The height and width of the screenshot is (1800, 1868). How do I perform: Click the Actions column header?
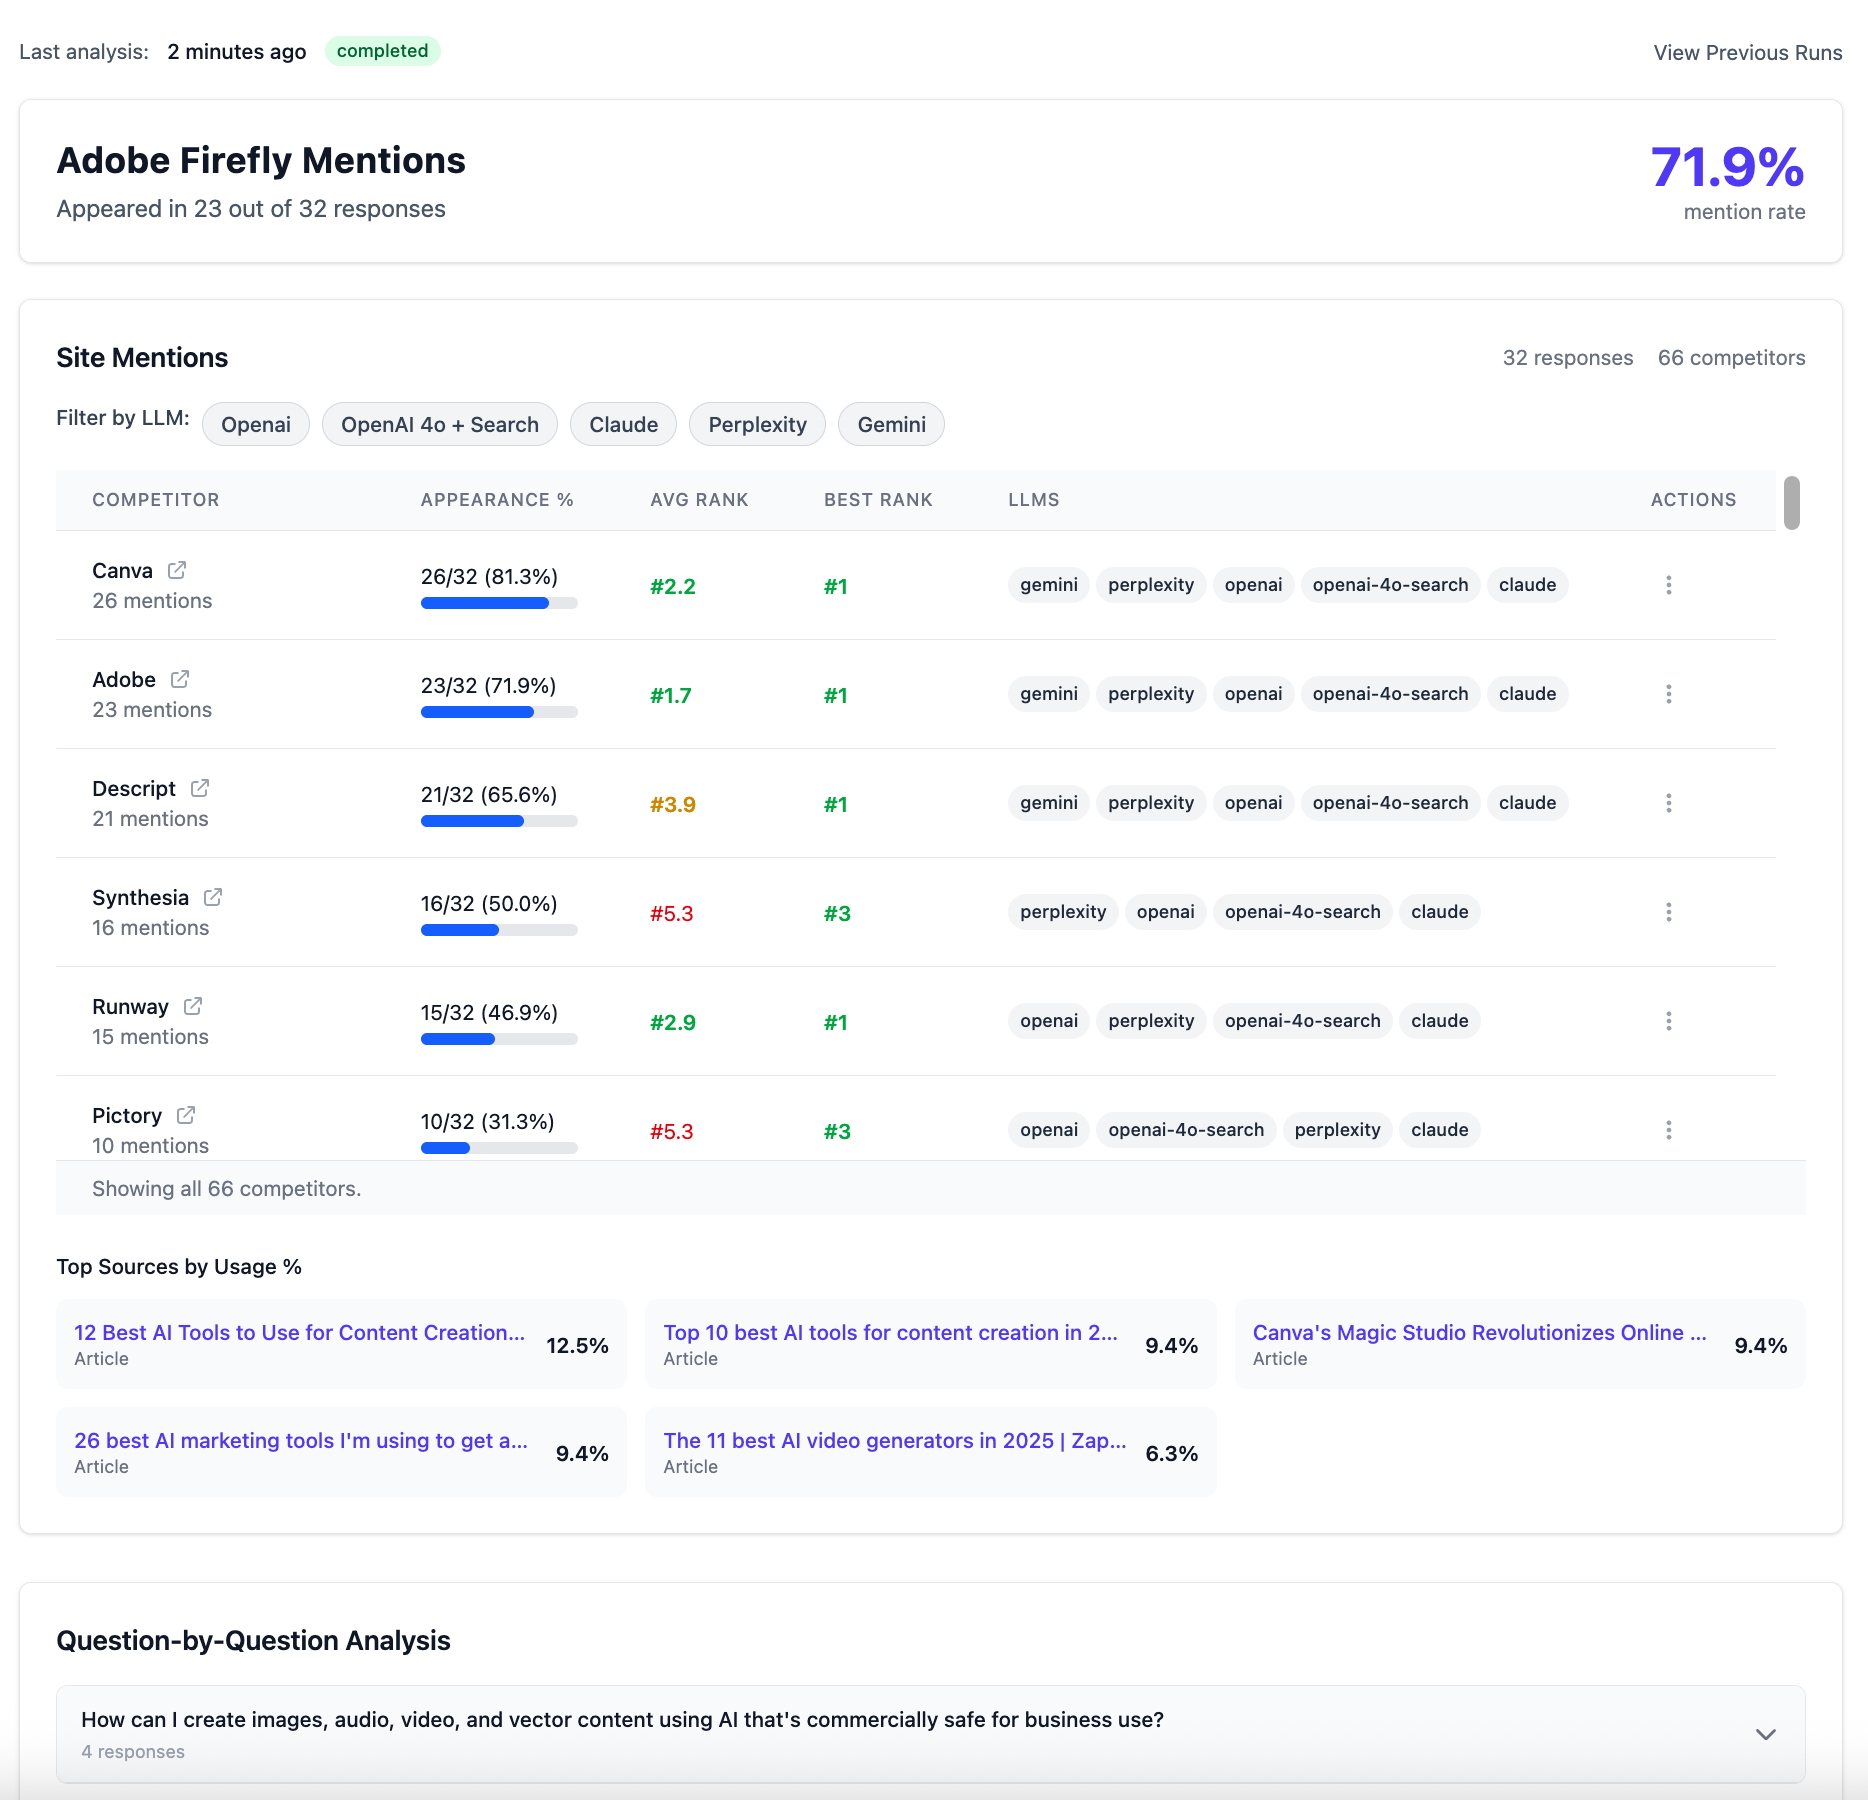pyautogui.click(x=1693, y=500)
